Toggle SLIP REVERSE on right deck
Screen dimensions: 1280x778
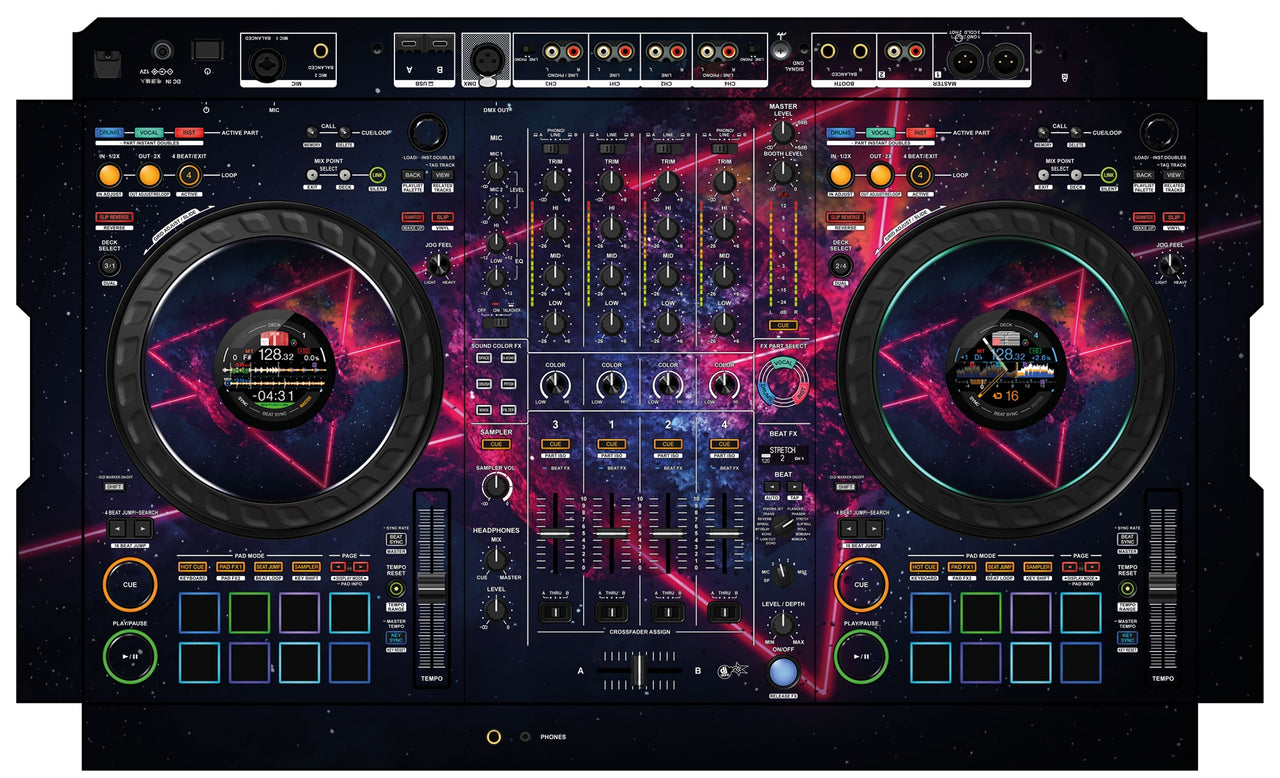(x=846, y=217)
